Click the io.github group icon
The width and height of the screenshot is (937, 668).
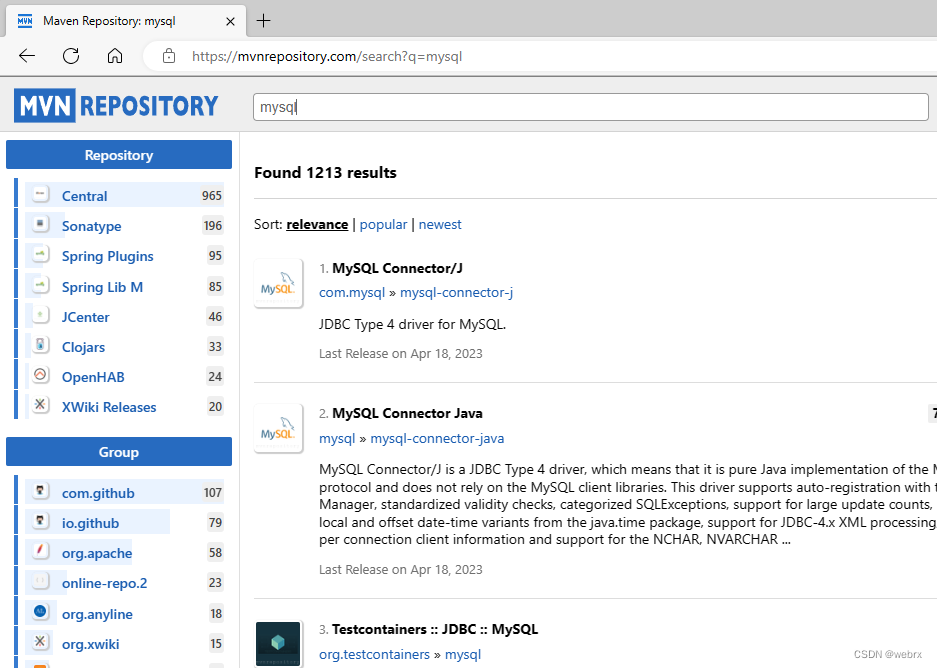[40, 521]
